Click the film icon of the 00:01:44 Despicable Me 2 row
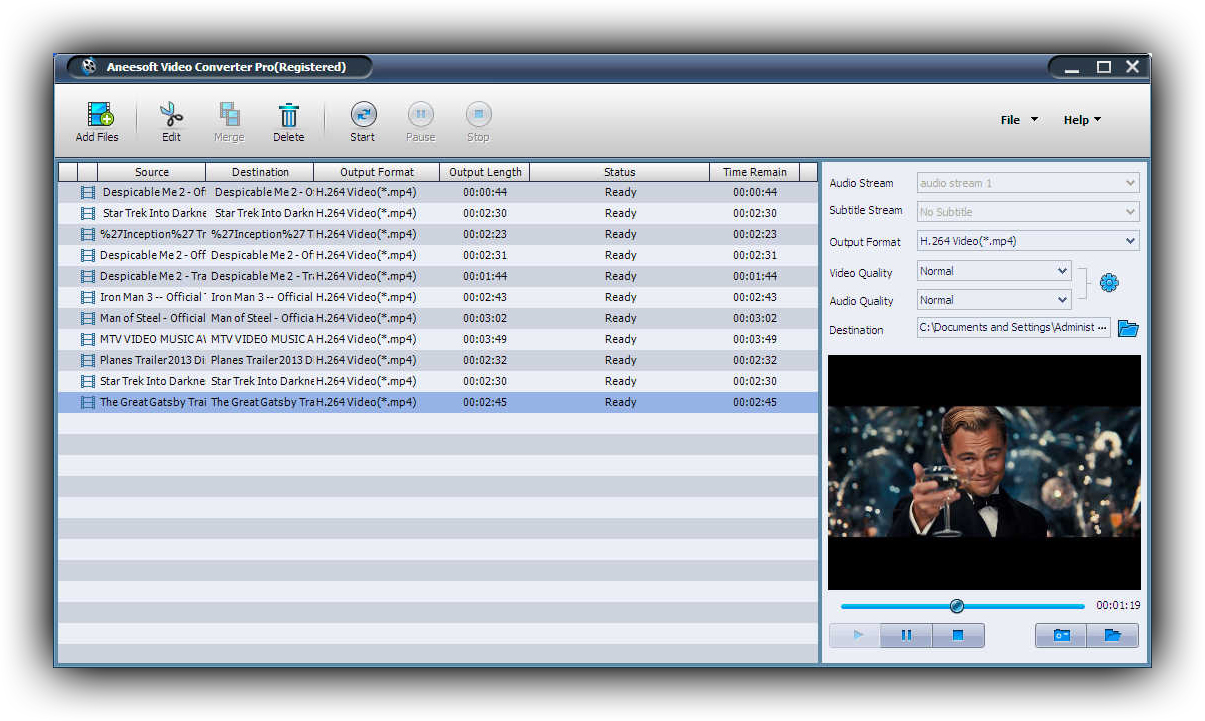 pyautogui.click(x=88, y=276)
